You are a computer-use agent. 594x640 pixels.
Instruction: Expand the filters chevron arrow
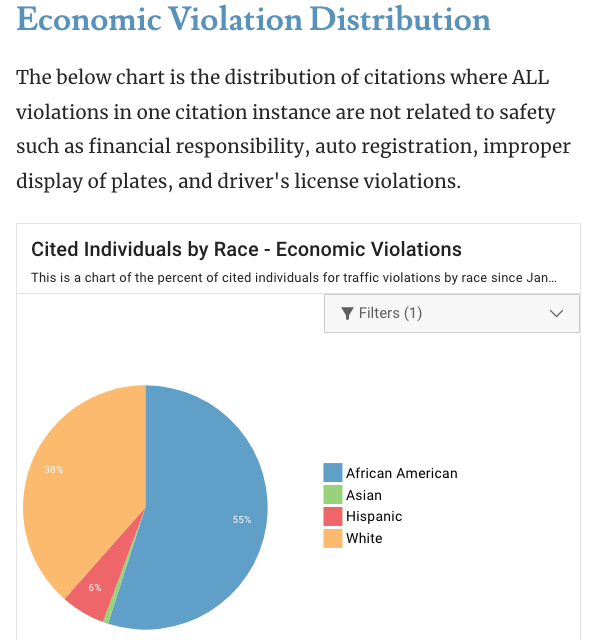point(556,313)
